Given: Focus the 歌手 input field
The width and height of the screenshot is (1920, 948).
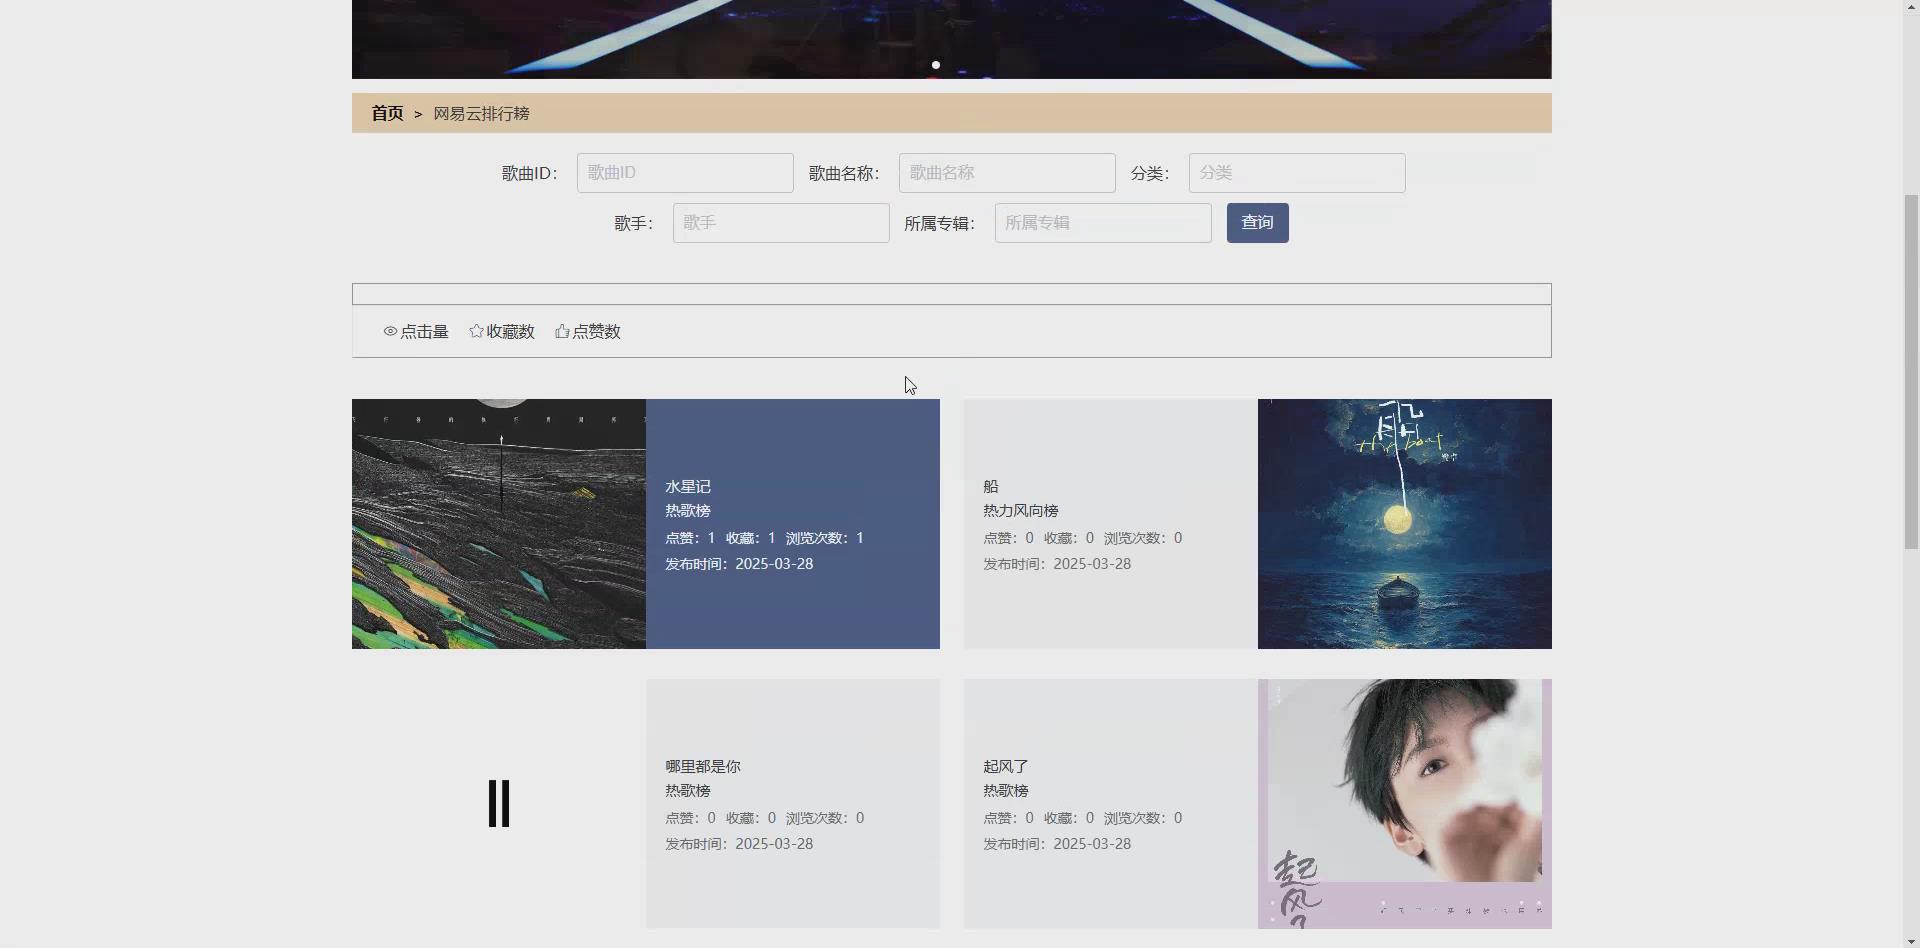Looking at the screenshot, I should pyautogui.click(x=781, y=223).
